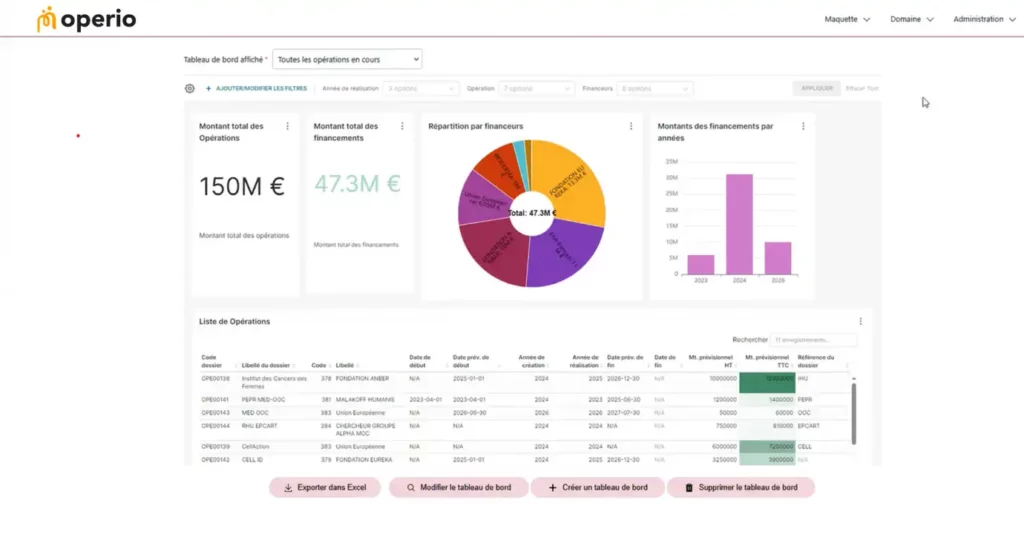Viewport: 1024px width, 534px height.
Task: Open options menu of Montant total des financements card
Action: [402, 126]
